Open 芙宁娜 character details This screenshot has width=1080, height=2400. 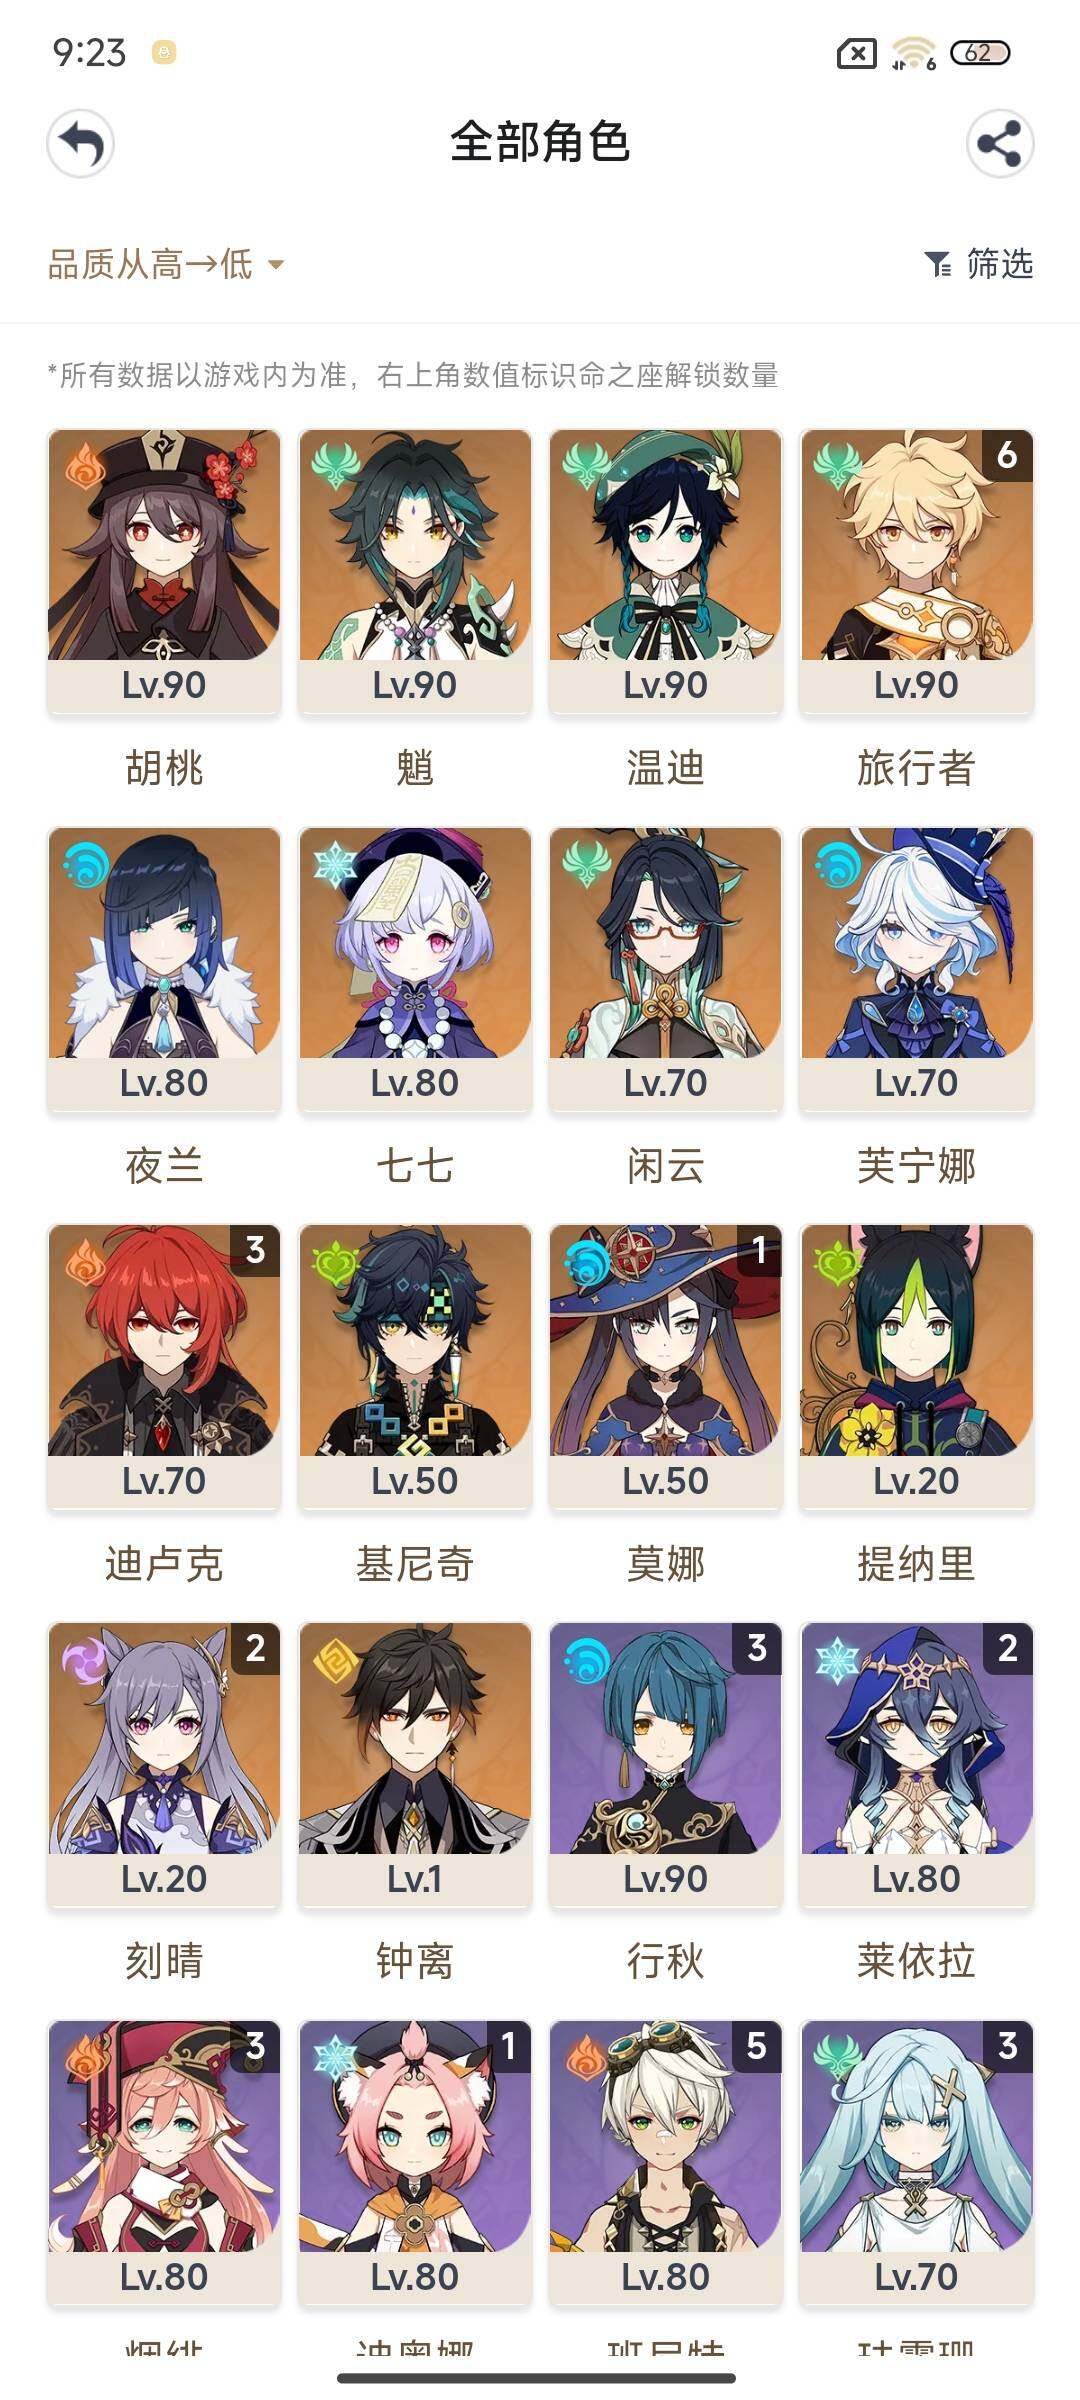(x=916, y=970)
